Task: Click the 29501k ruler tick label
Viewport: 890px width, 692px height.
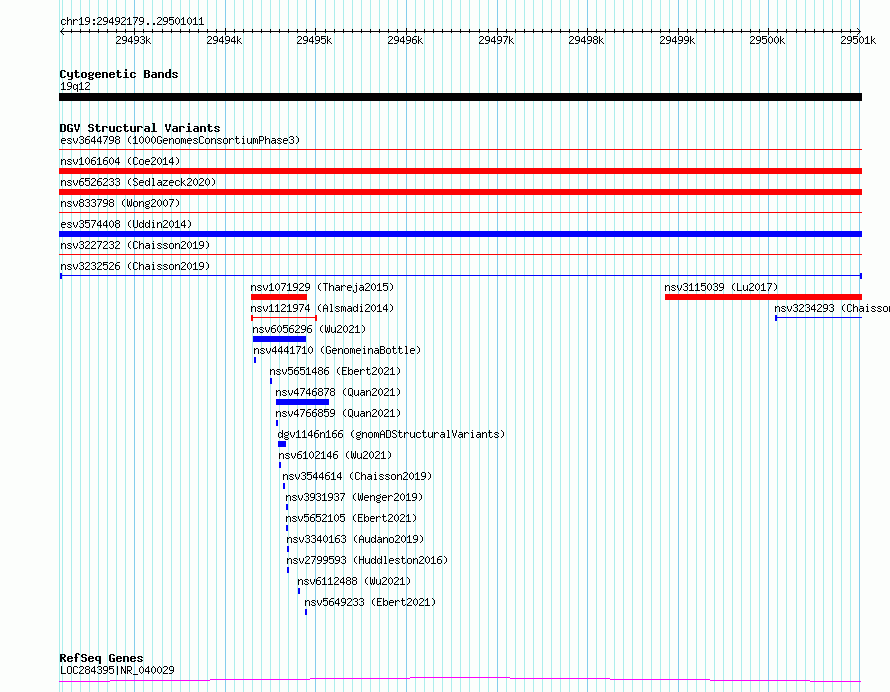Action: [858, 40]
